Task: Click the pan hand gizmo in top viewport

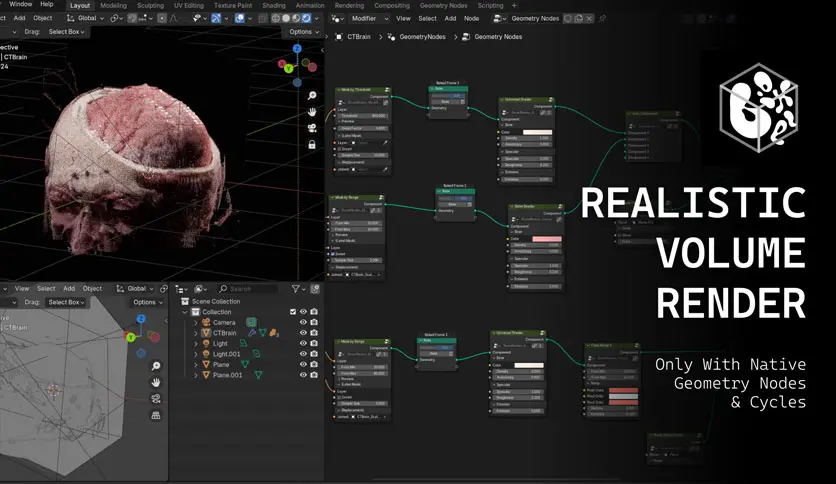Action: pyautogui.click(x=312, y=112)
